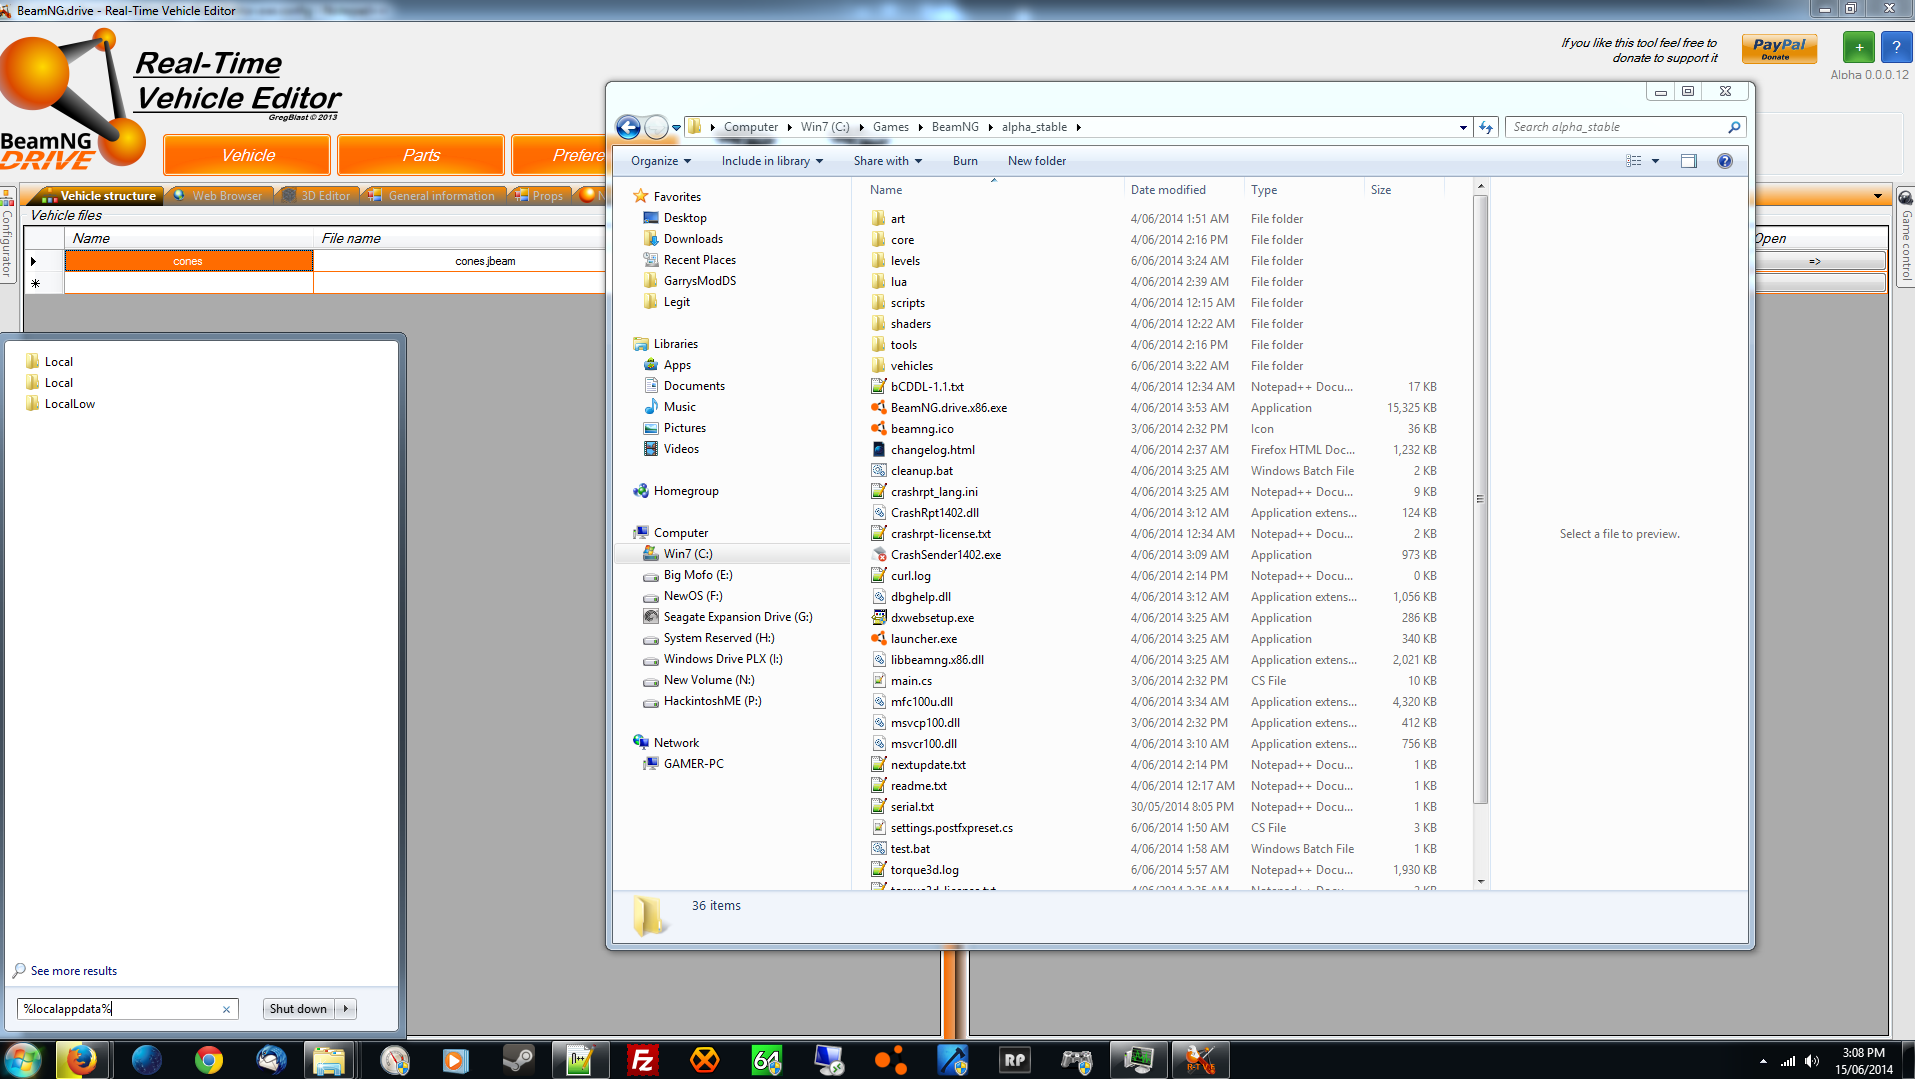Click the blue question mark help button in the Vehicle Editor
Screen dimensions: 1915x1079
tap(1896, 48)
